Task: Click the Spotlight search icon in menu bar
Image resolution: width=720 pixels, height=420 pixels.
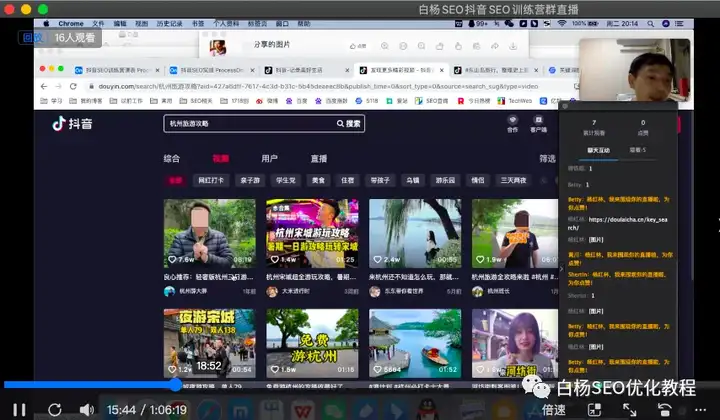Action: pyautogui.click(x=651, y=23)
